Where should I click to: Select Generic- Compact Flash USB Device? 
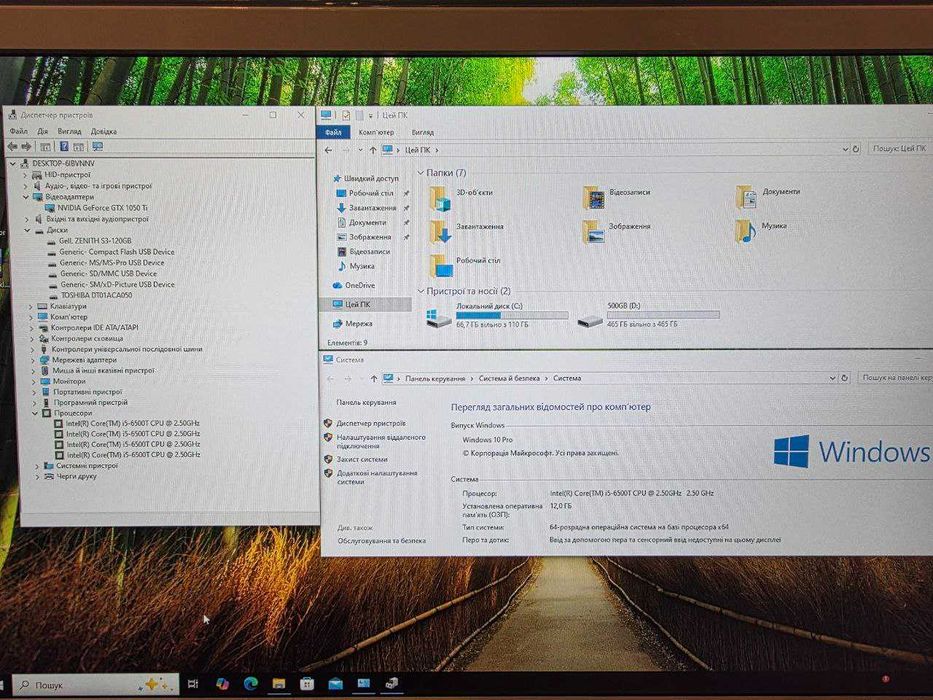(x=117, y=251)
